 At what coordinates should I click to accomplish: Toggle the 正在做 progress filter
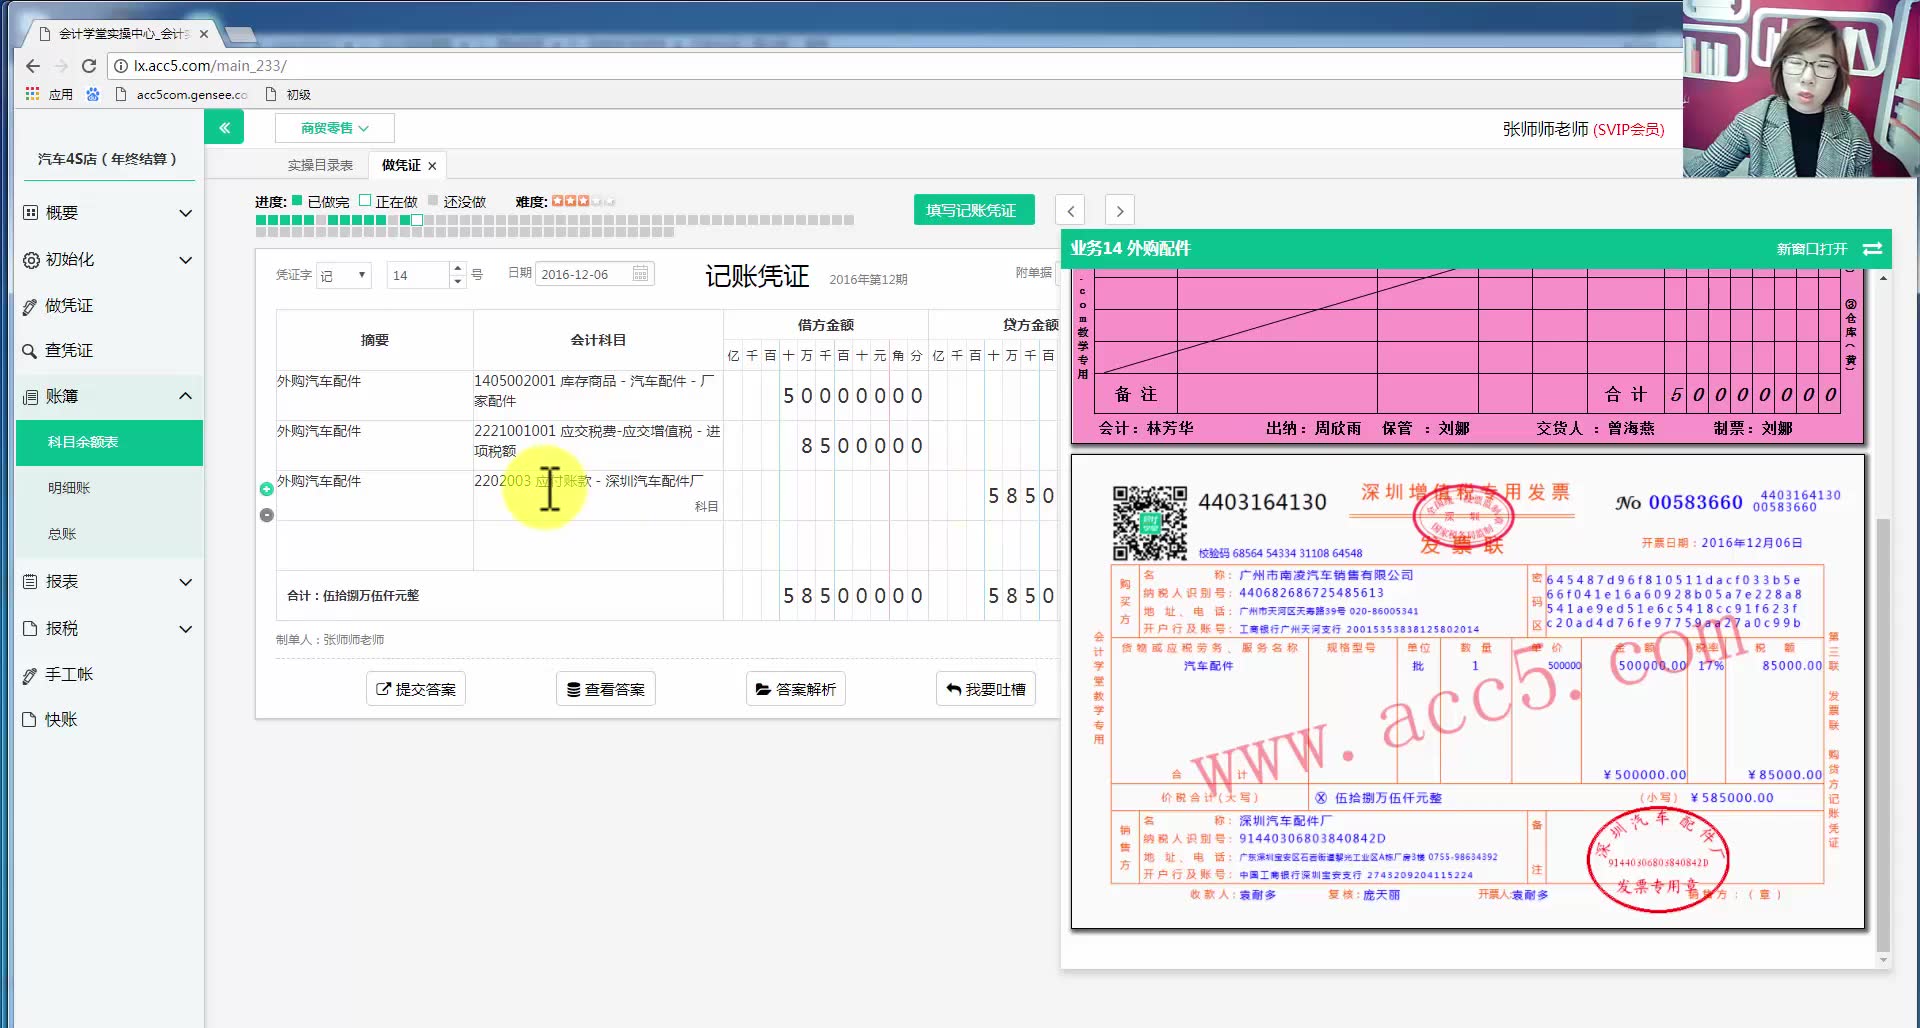click(x=366, y=200)
